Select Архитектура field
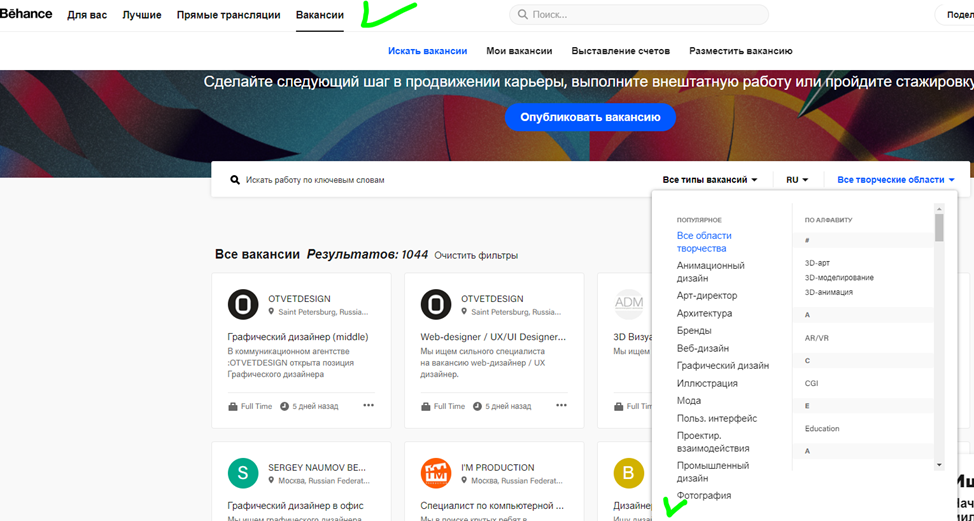The height and width of the screenshot is (521, 974). [x=704, y=314]
